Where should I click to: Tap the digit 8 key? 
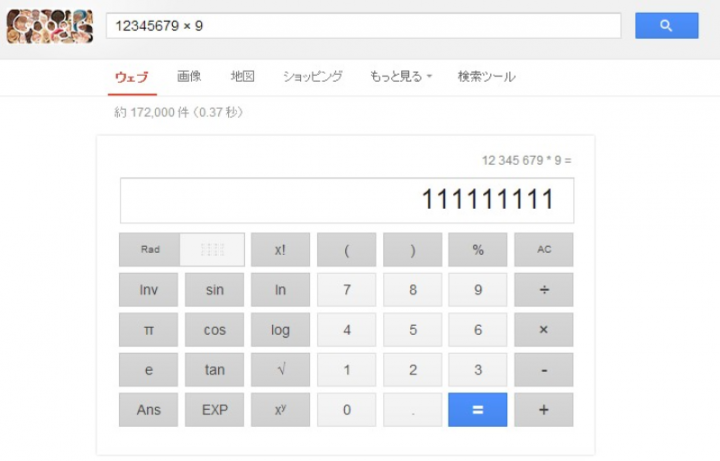click(x=413, y=290)
